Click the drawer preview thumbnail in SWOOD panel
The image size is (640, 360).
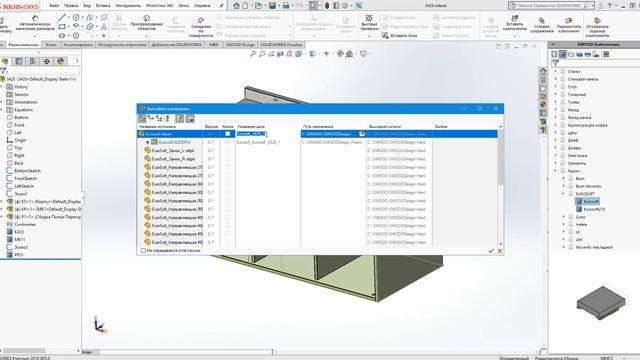pyautogui.click(x=601, y=302)
